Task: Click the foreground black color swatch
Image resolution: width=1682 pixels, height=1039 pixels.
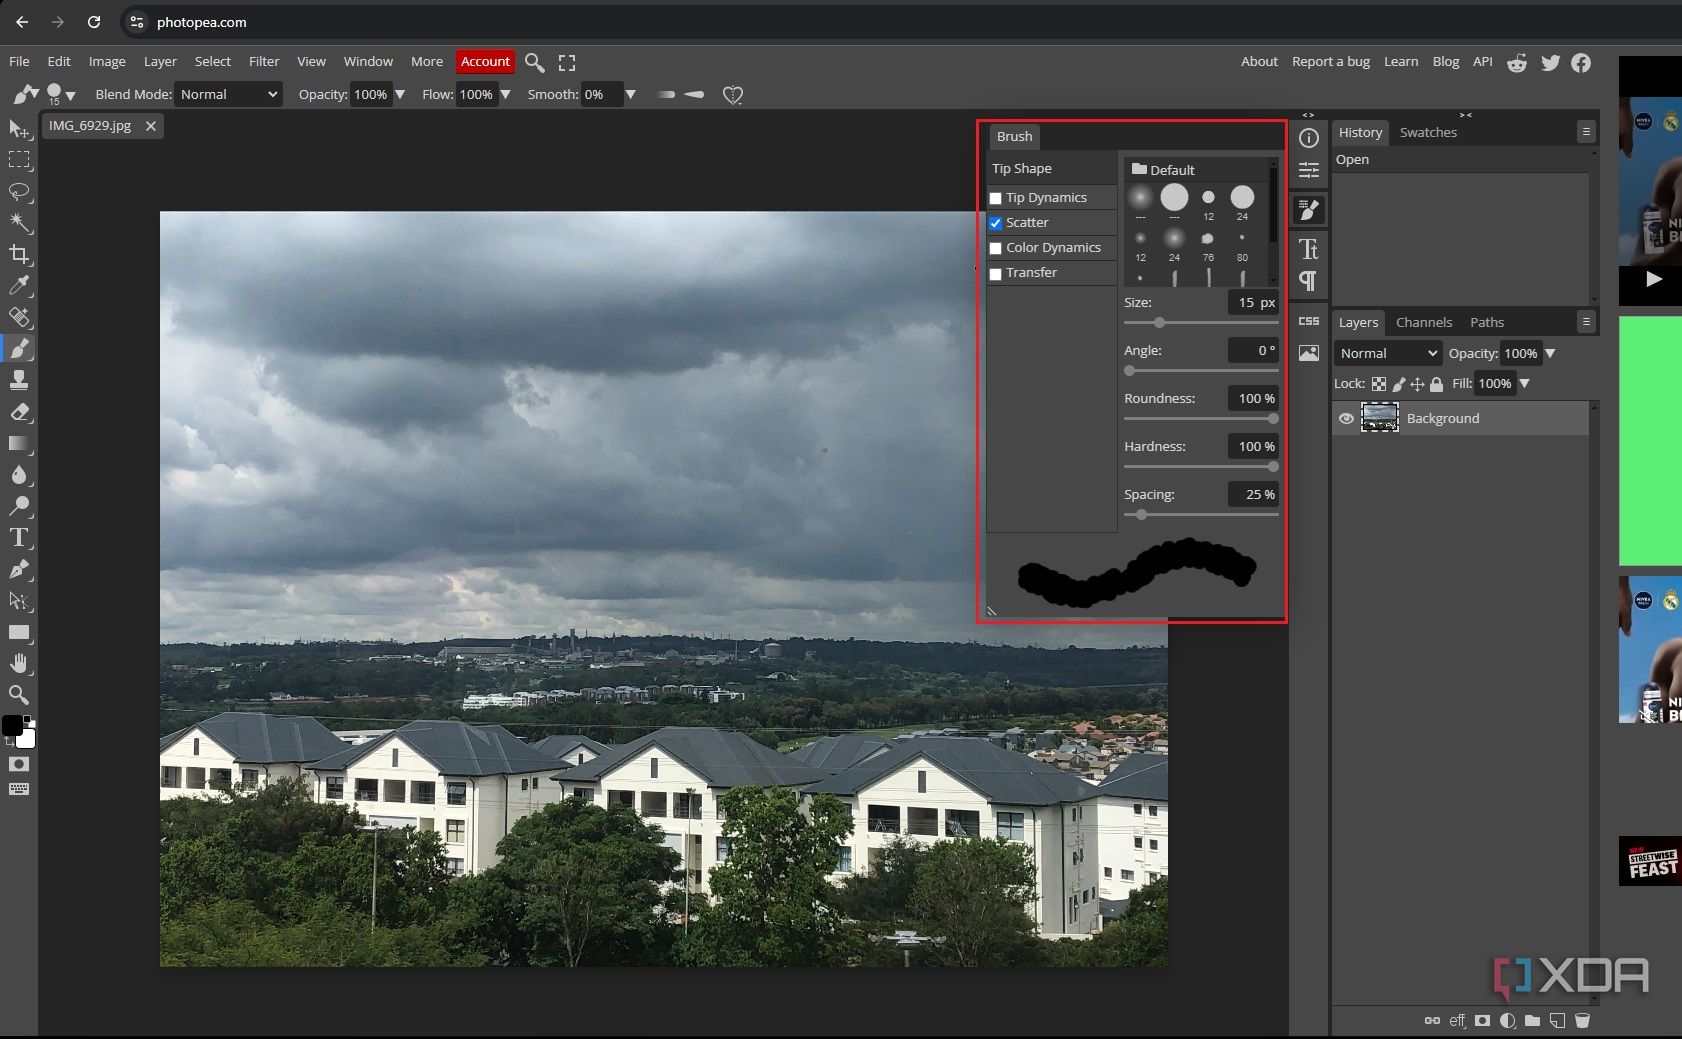Action: click(12, 726)
